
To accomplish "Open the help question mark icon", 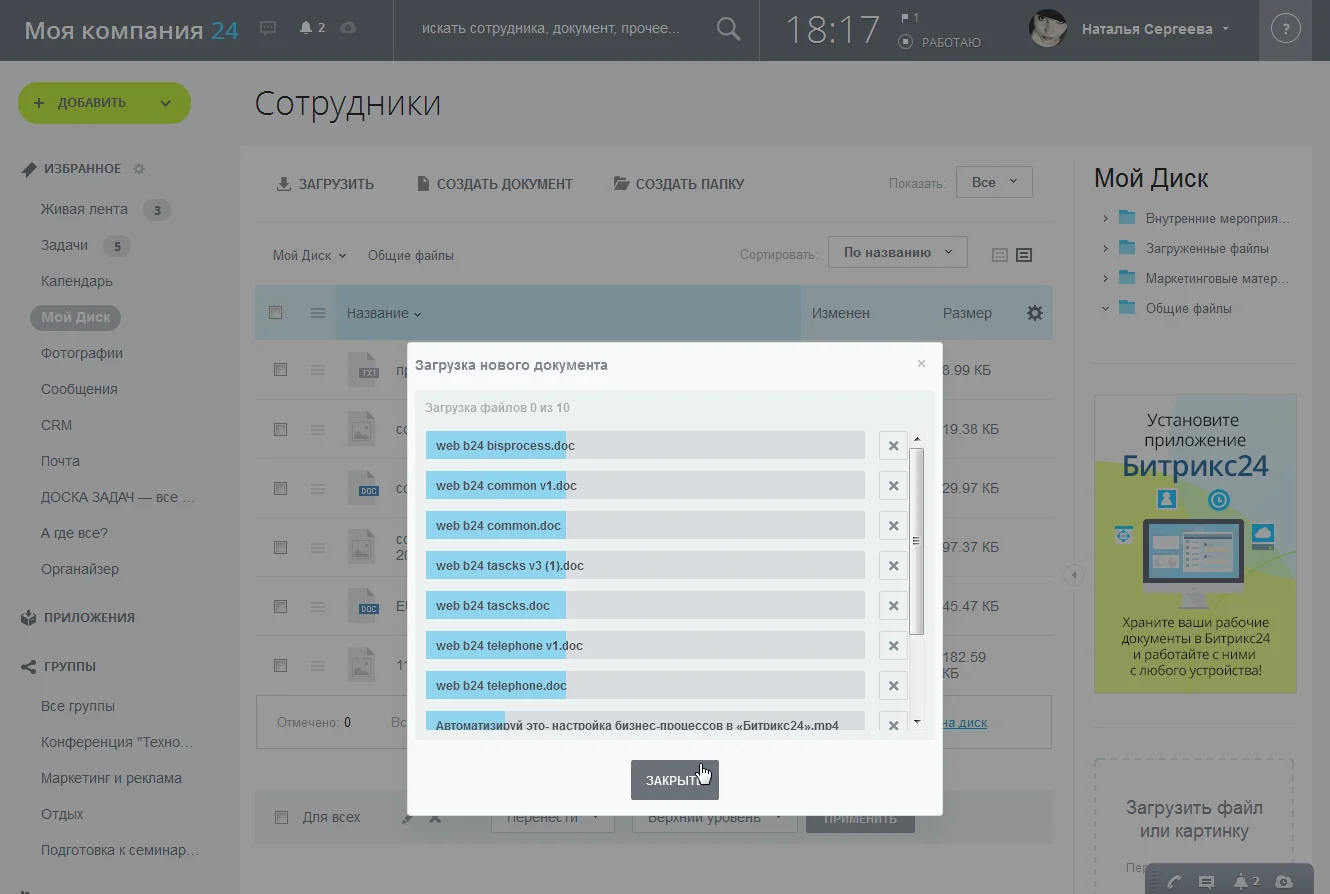I will click(x=1285, y=29).
